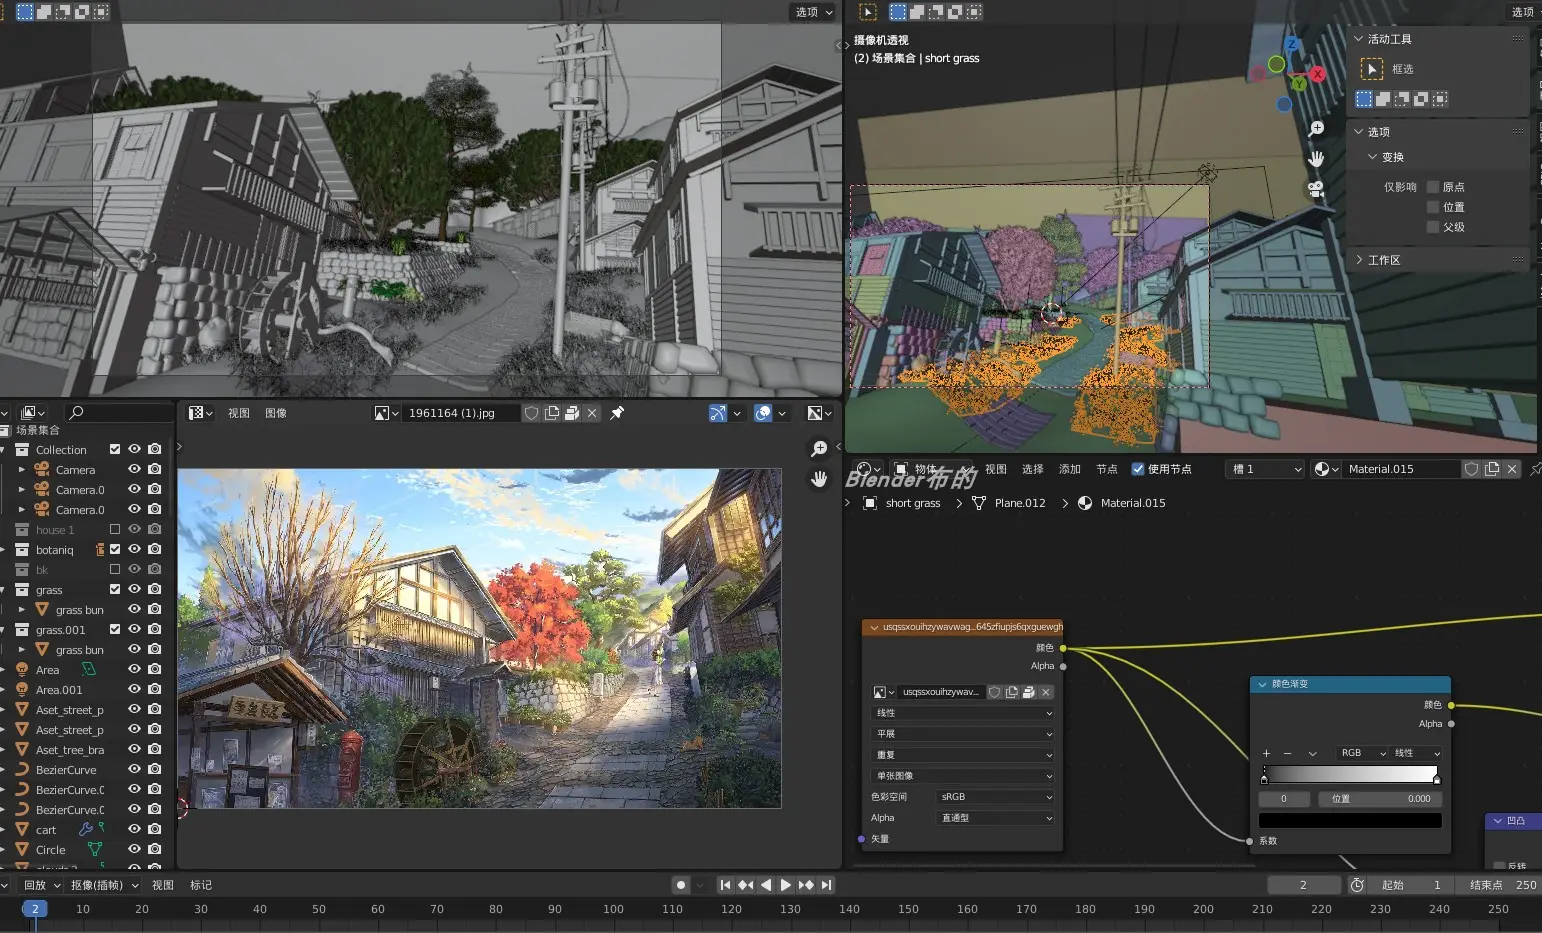Unlink Material.015 with the X button
1542x933 pixels.
(1512, 469)
